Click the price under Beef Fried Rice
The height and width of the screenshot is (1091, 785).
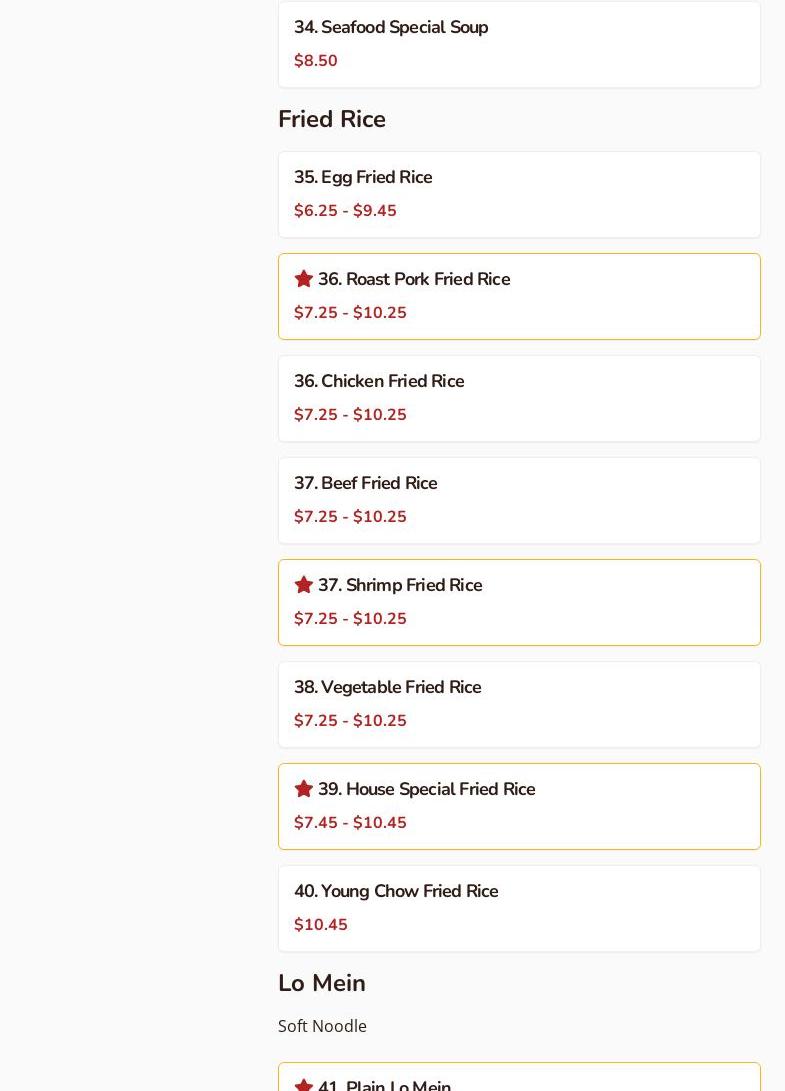[350, 517]
